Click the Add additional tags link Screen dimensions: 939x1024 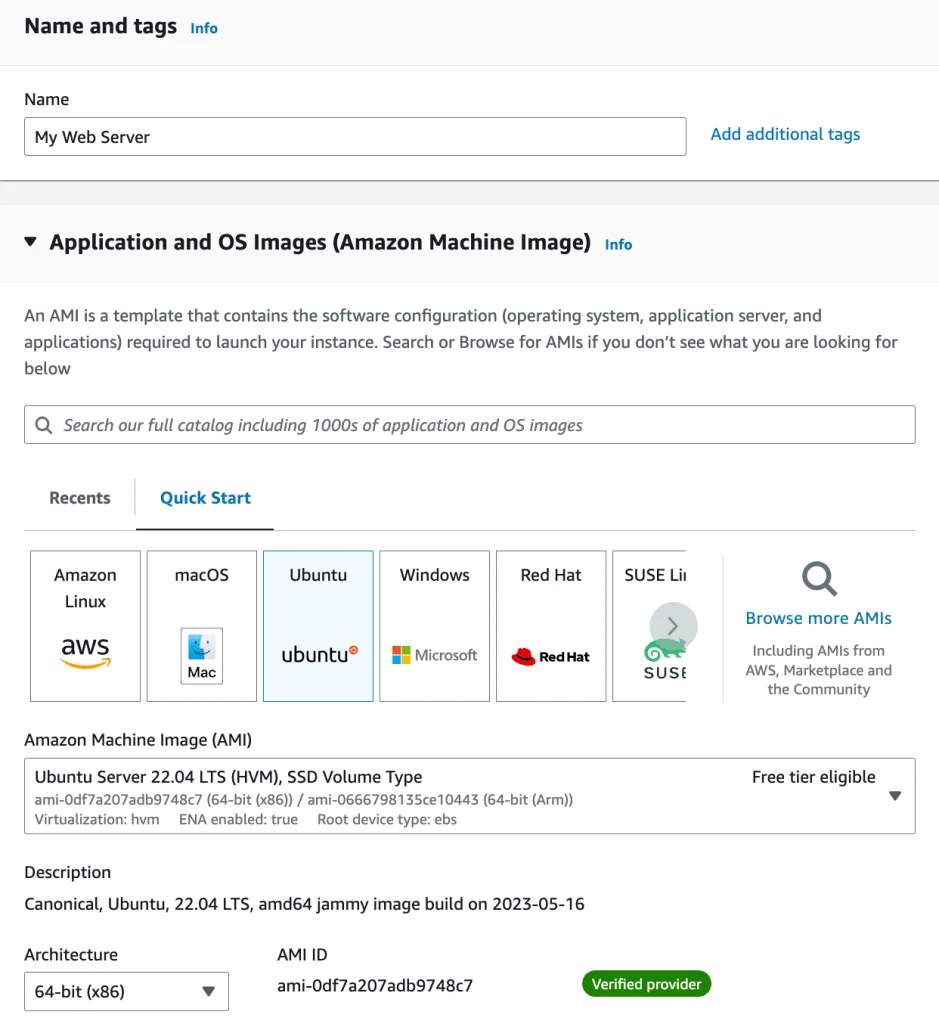click(x=784, y=133)
